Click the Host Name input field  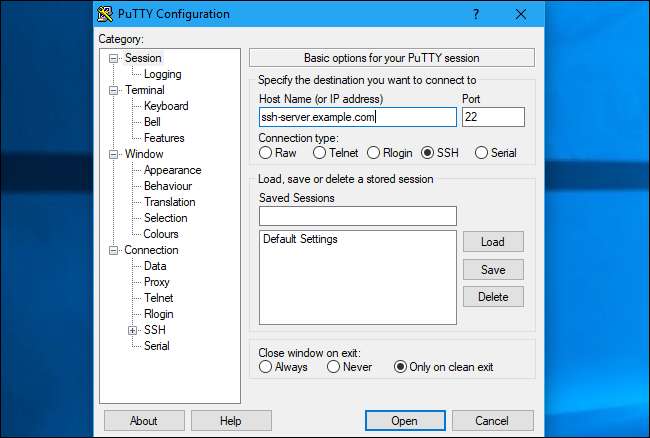357,117
